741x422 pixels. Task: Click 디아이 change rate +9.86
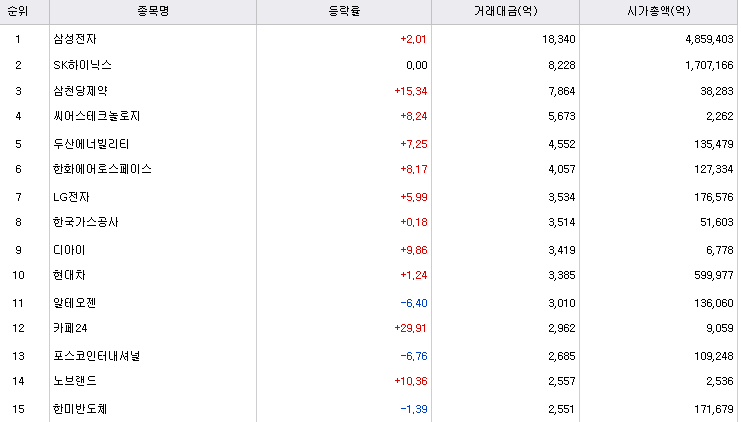pyautogui.click(x=414, y=250)
